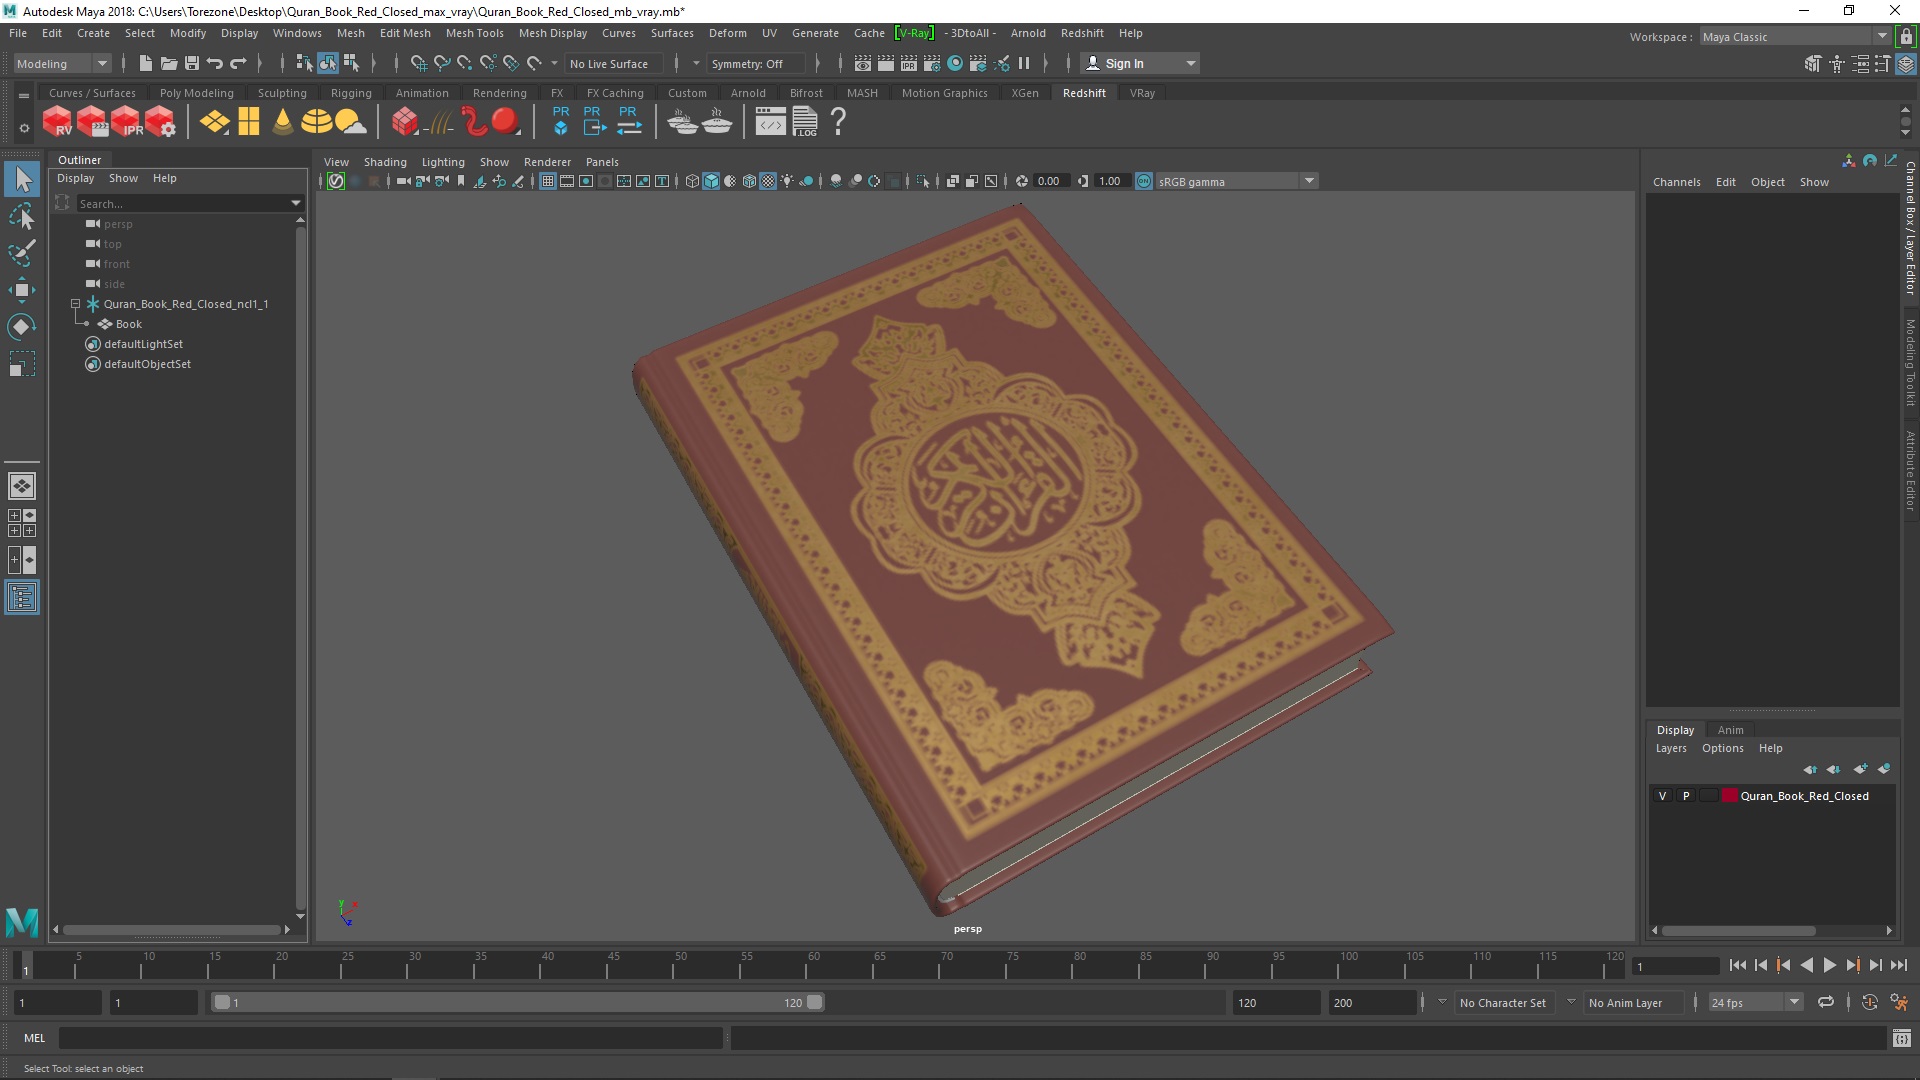This screenshot has height=1080, width=1920.
Task: Select the Rotate tool in toolbox
Action: 22,327
